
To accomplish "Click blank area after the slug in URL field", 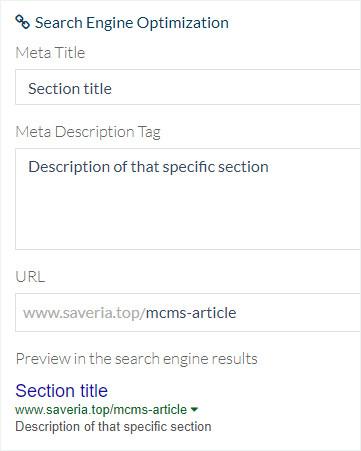I will tap(298, 313).
